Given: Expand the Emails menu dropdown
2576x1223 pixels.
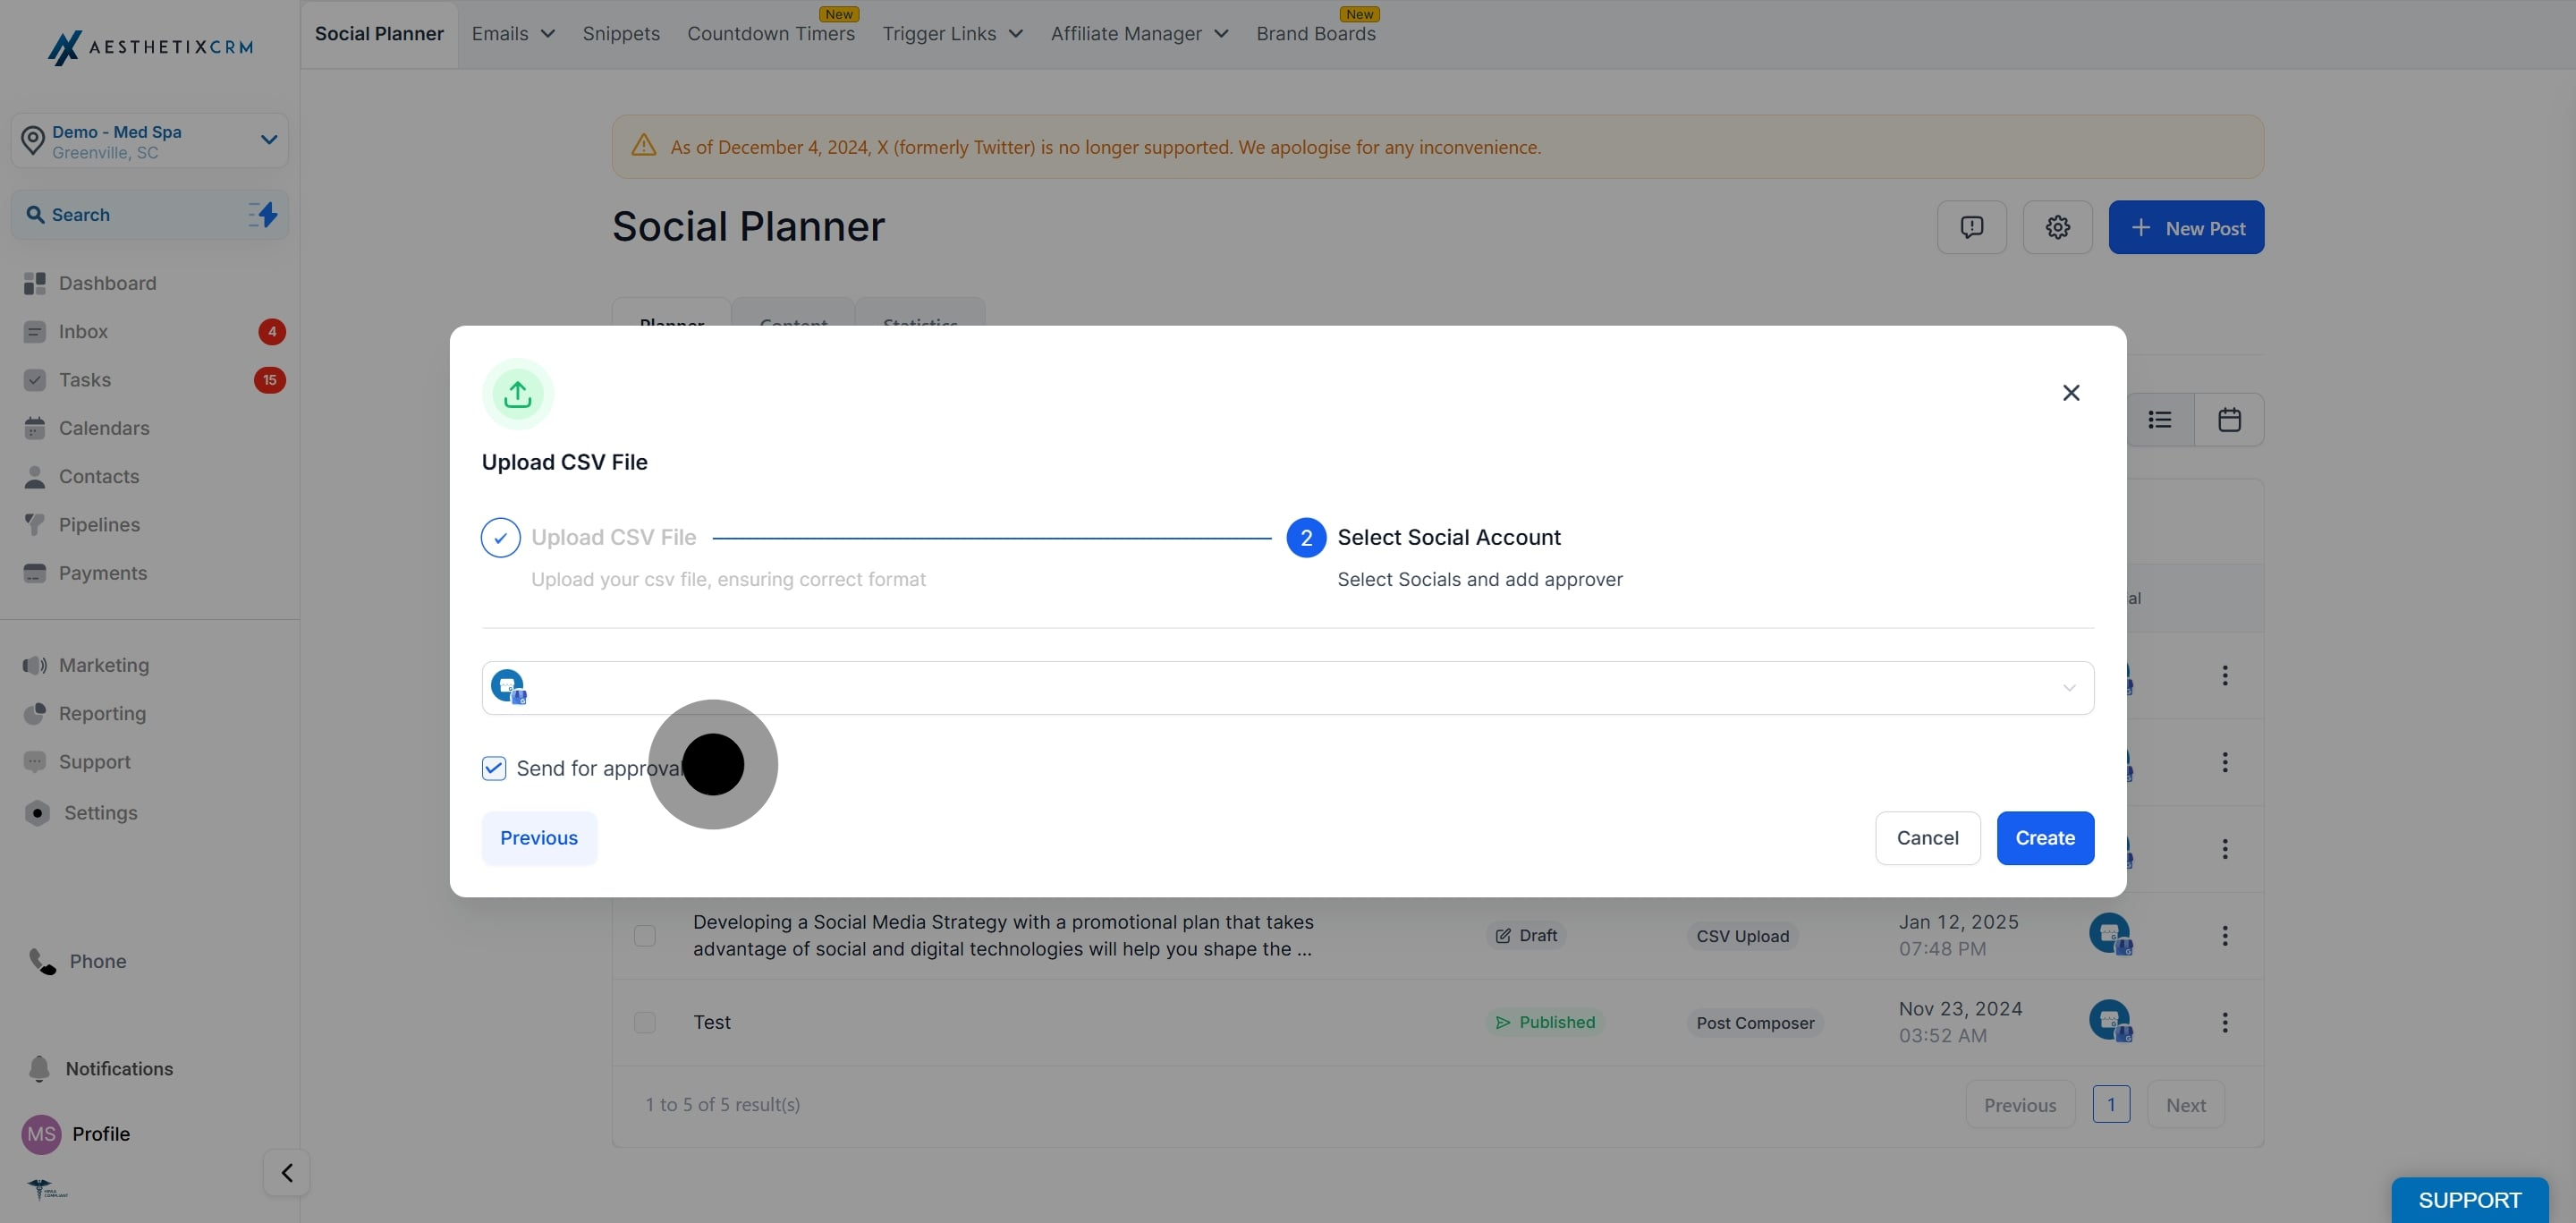Looking at the screenshot, I should pyautogui.click(x=513, y=33).
